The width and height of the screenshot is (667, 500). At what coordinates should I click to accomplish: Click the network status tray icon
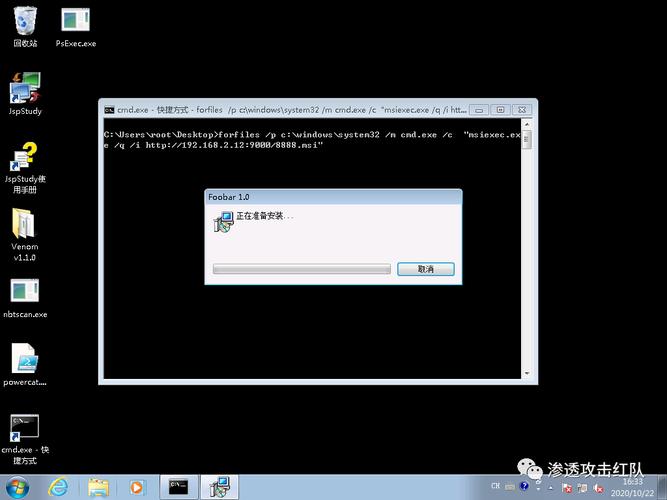tap(582, 488)
